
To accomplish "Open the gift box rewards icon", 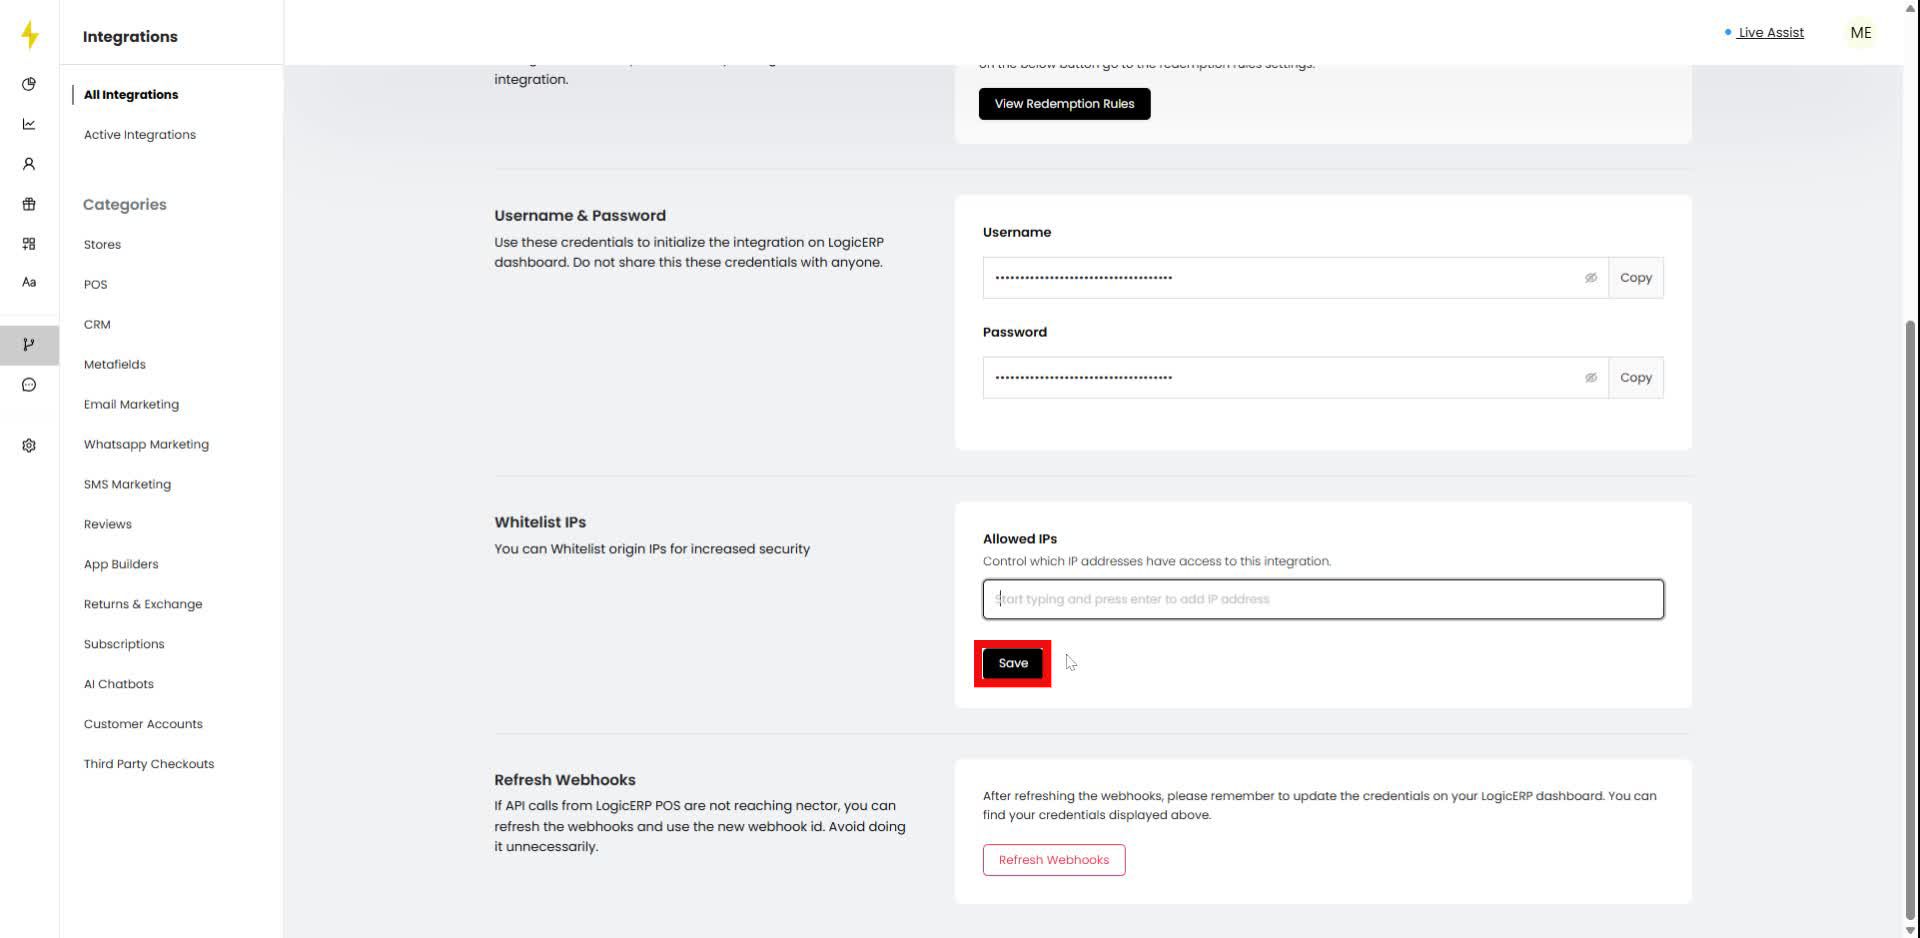I will point(29,204).
